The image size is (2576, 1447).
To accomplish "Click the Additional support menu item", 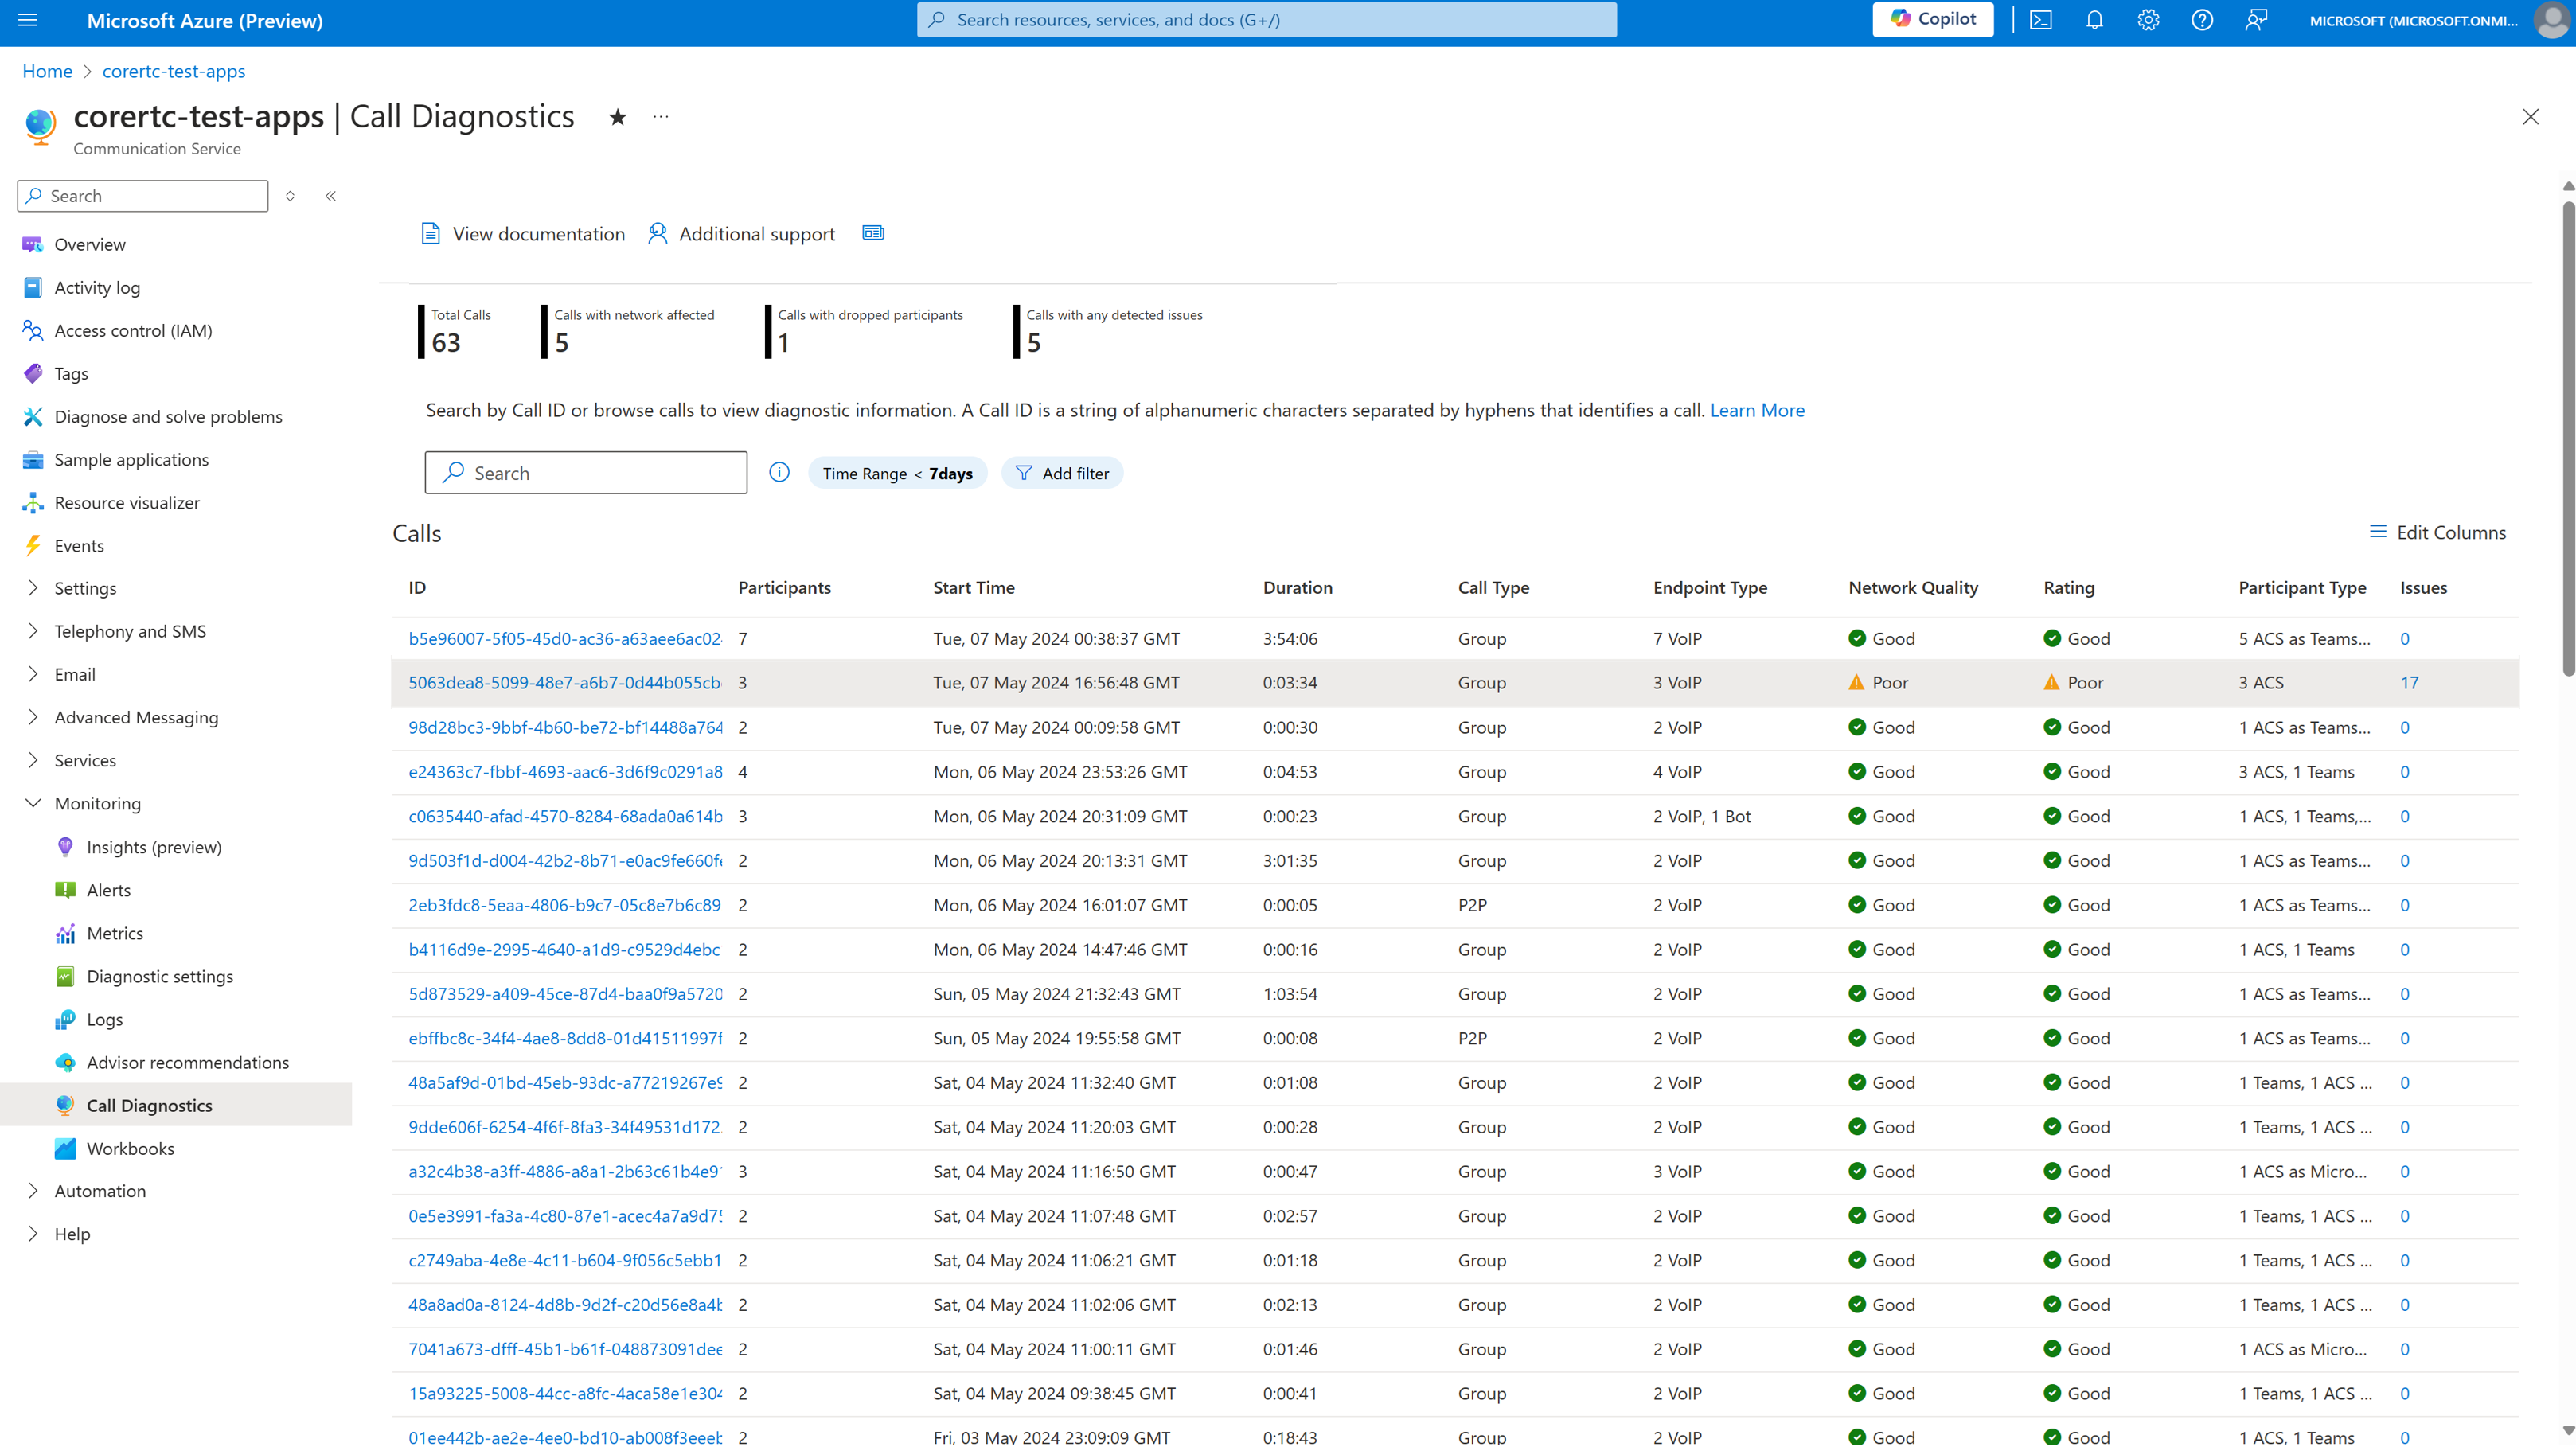I will [740, 233].
